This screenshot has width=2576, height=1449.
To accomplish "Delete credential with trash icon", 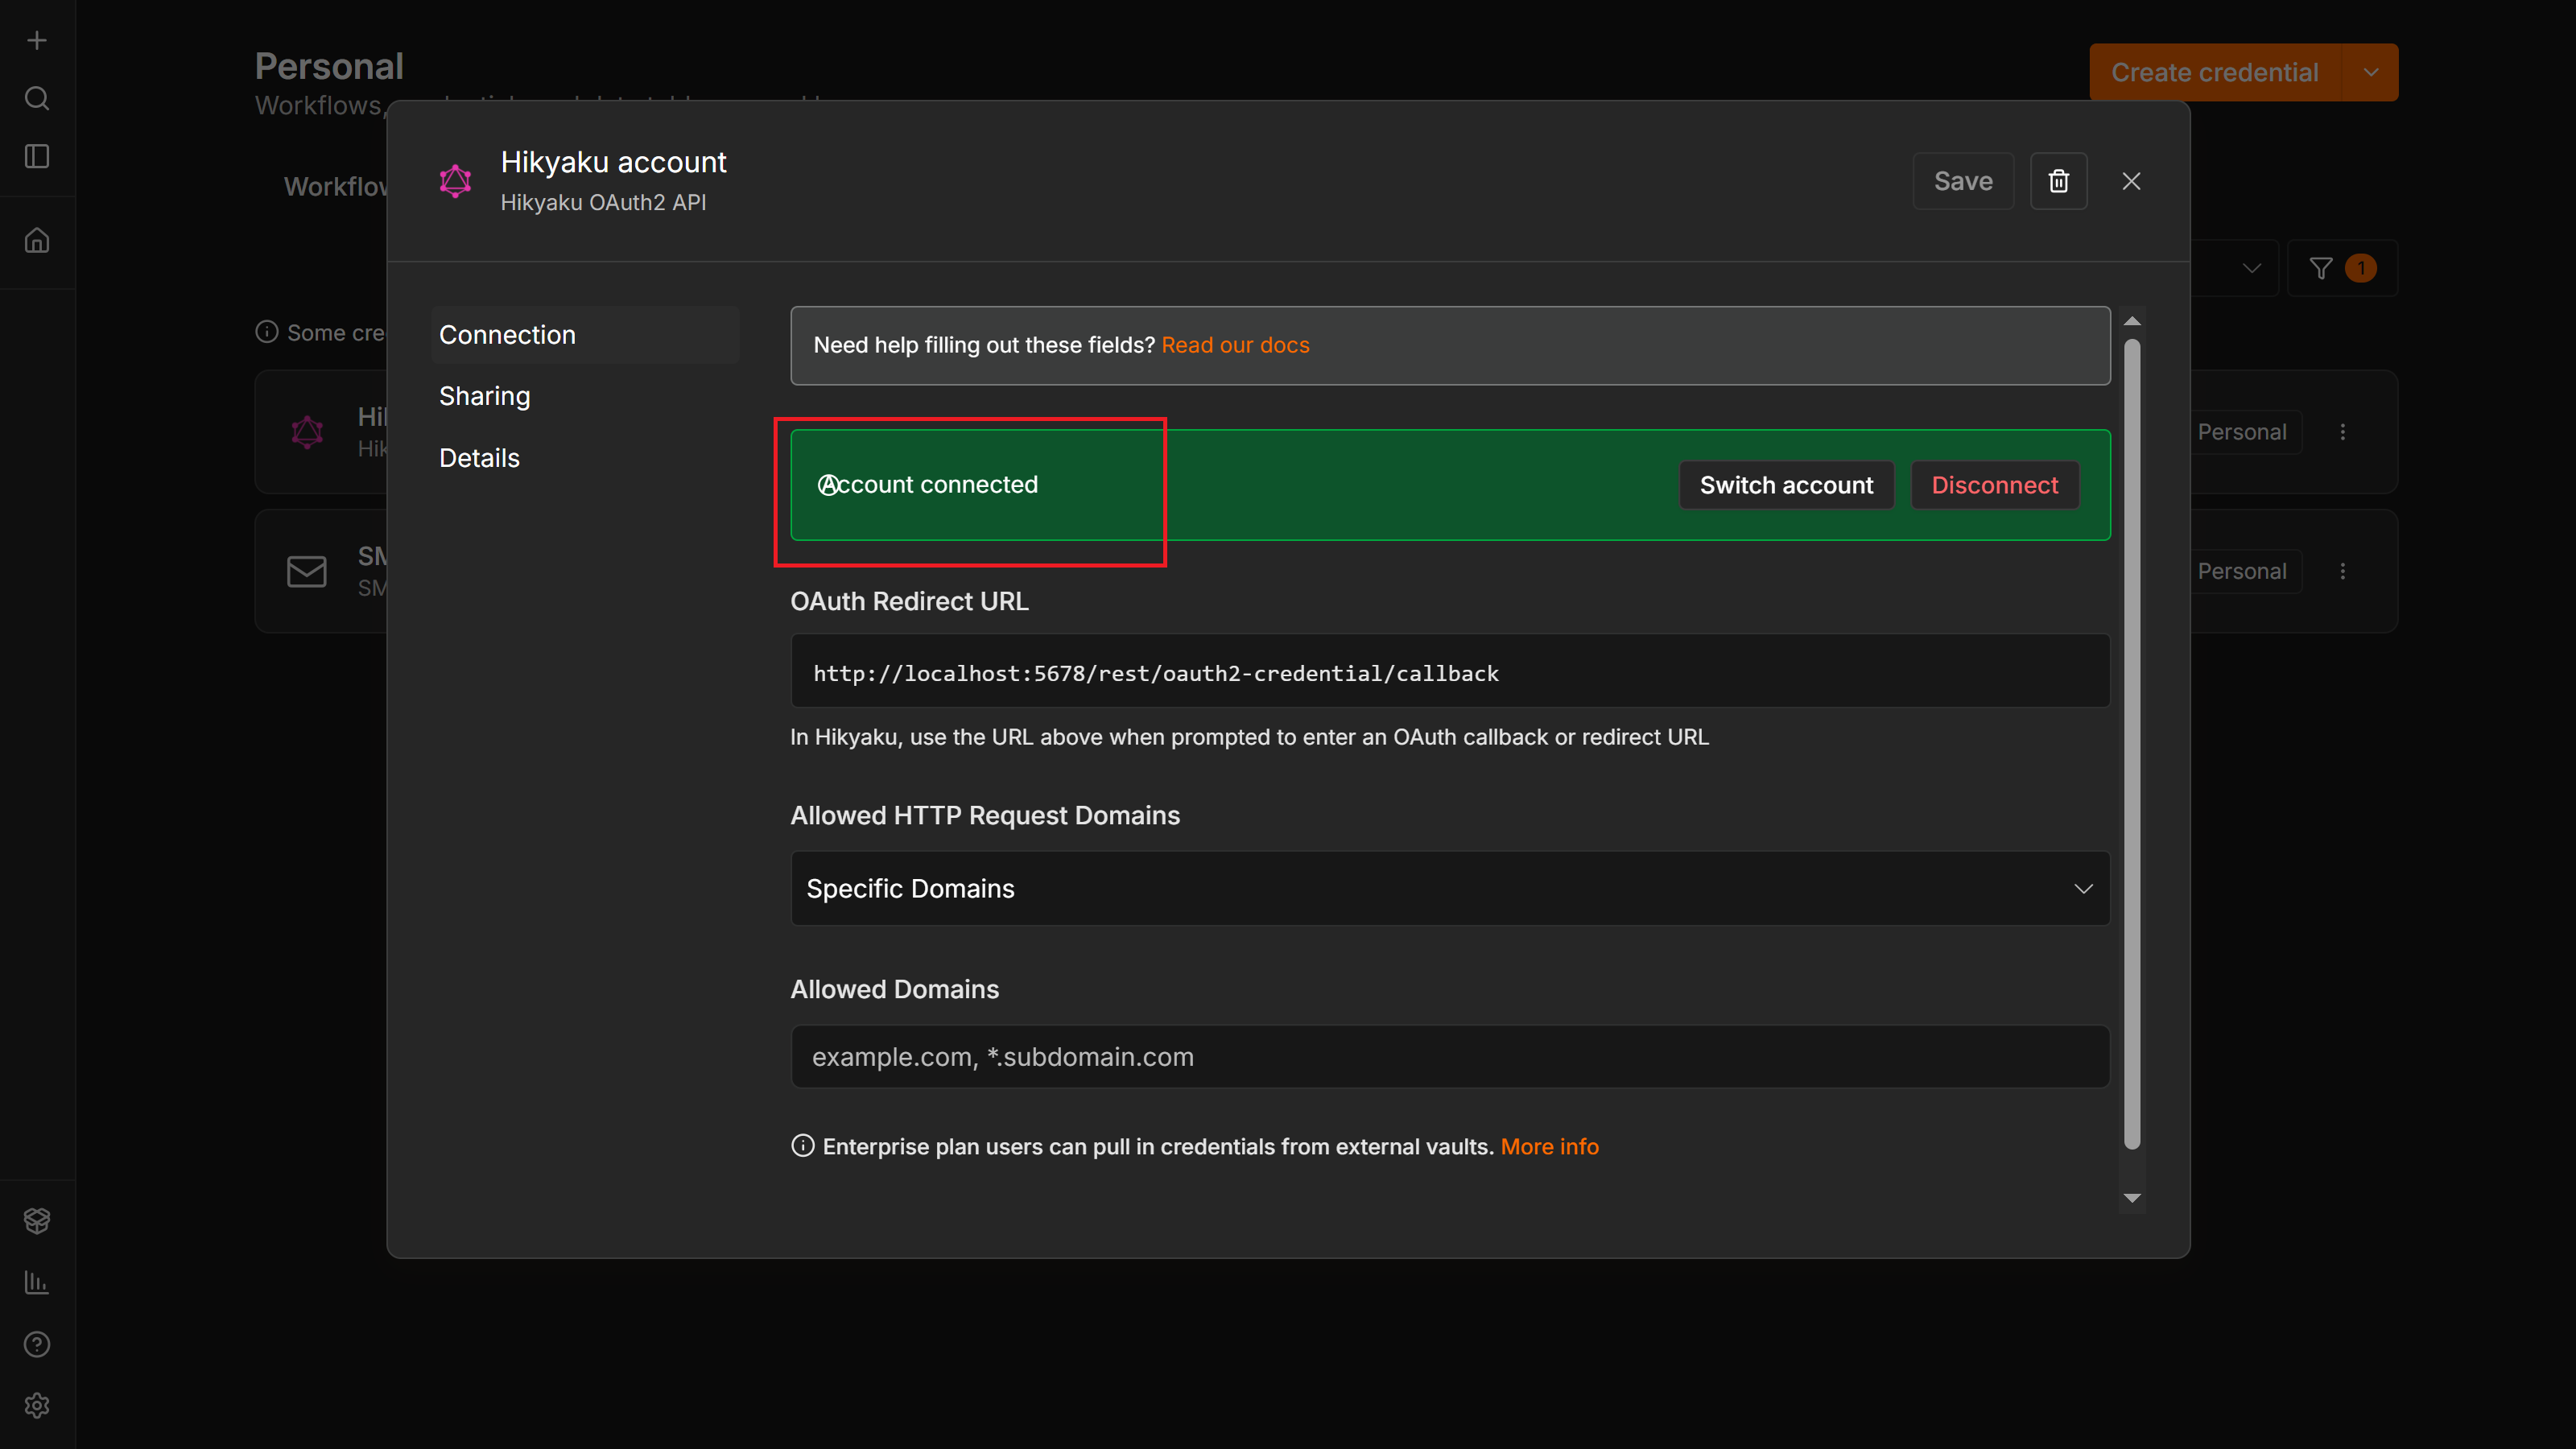I will 2058,181.
